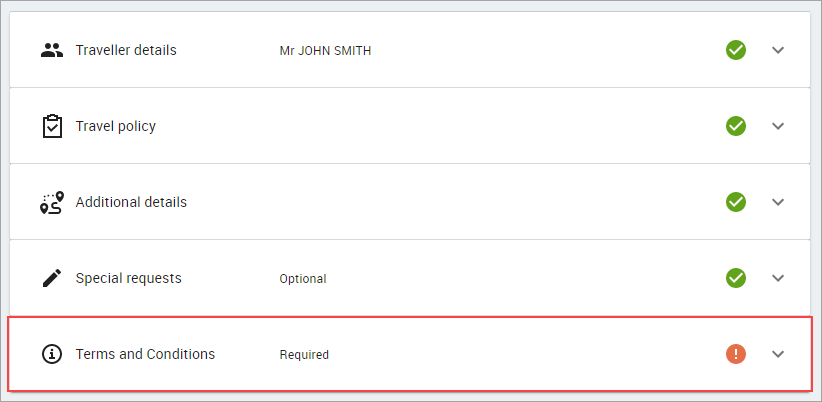This screenshot has height=402, width=822.
Task: Click orange warning icon for Terms and Conditions
Action: [736, 354]
